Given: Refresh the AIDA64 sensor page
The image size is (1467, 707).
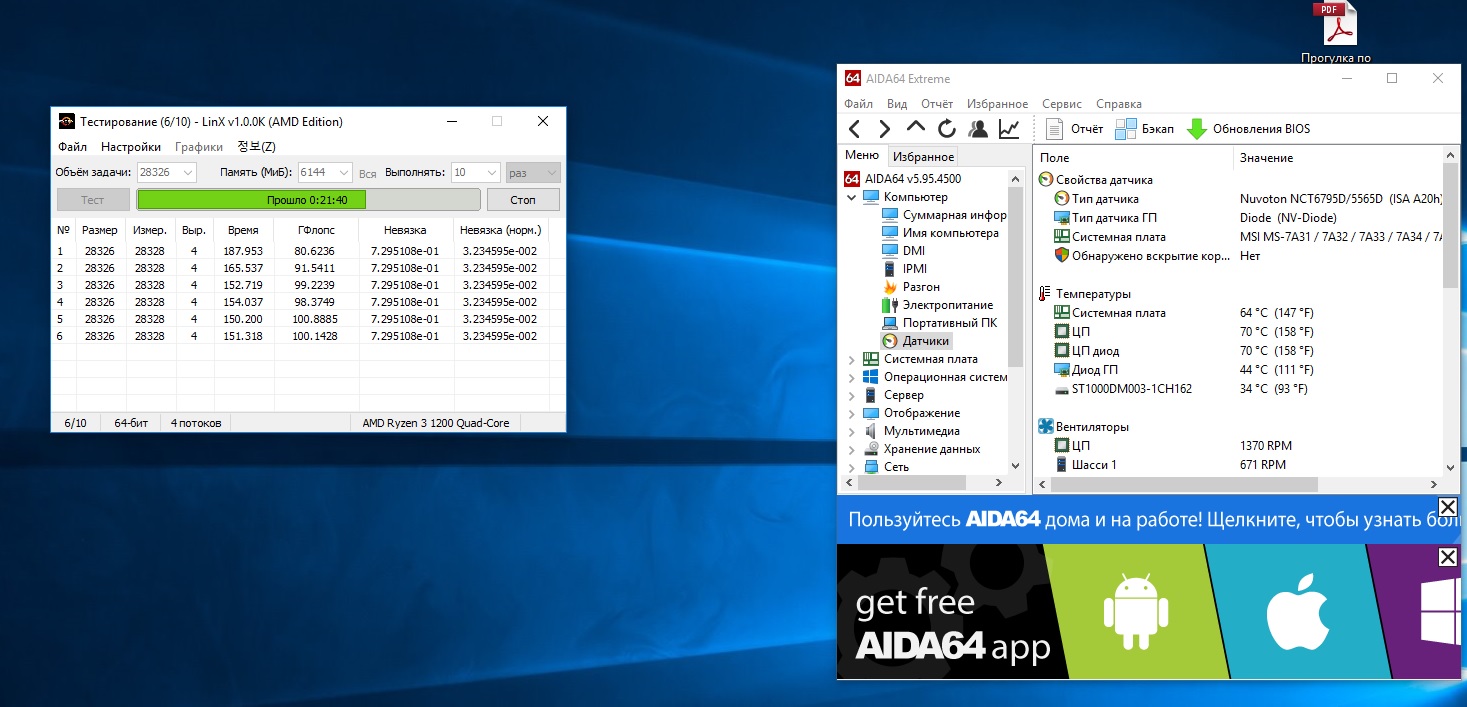Looking at the screenshot, I should (x=947, y=129).
